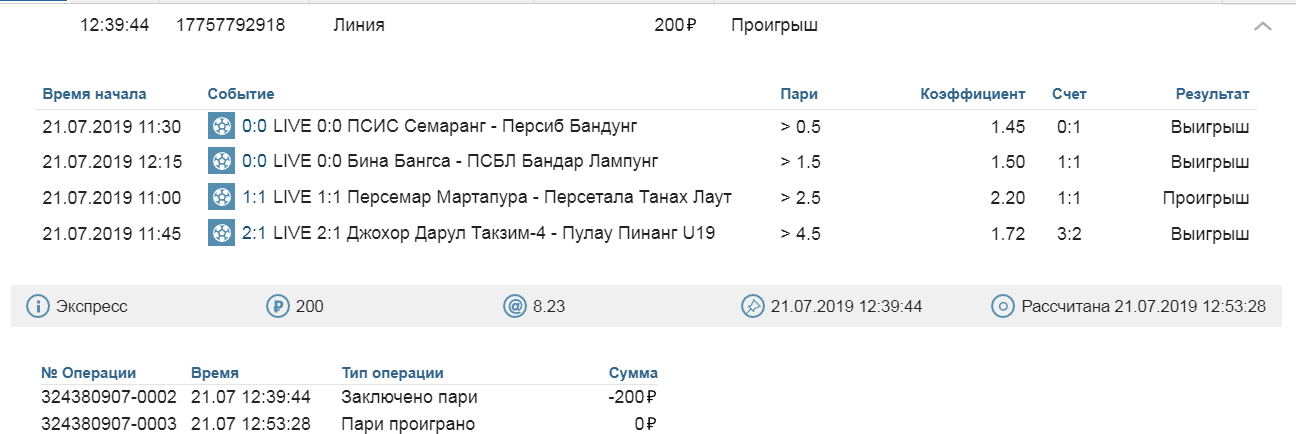Click soccer icon for Джохор Дарул Такзим-4 match
The height and width of the screenshot is (434, 1296).
(x=221, y=233)
